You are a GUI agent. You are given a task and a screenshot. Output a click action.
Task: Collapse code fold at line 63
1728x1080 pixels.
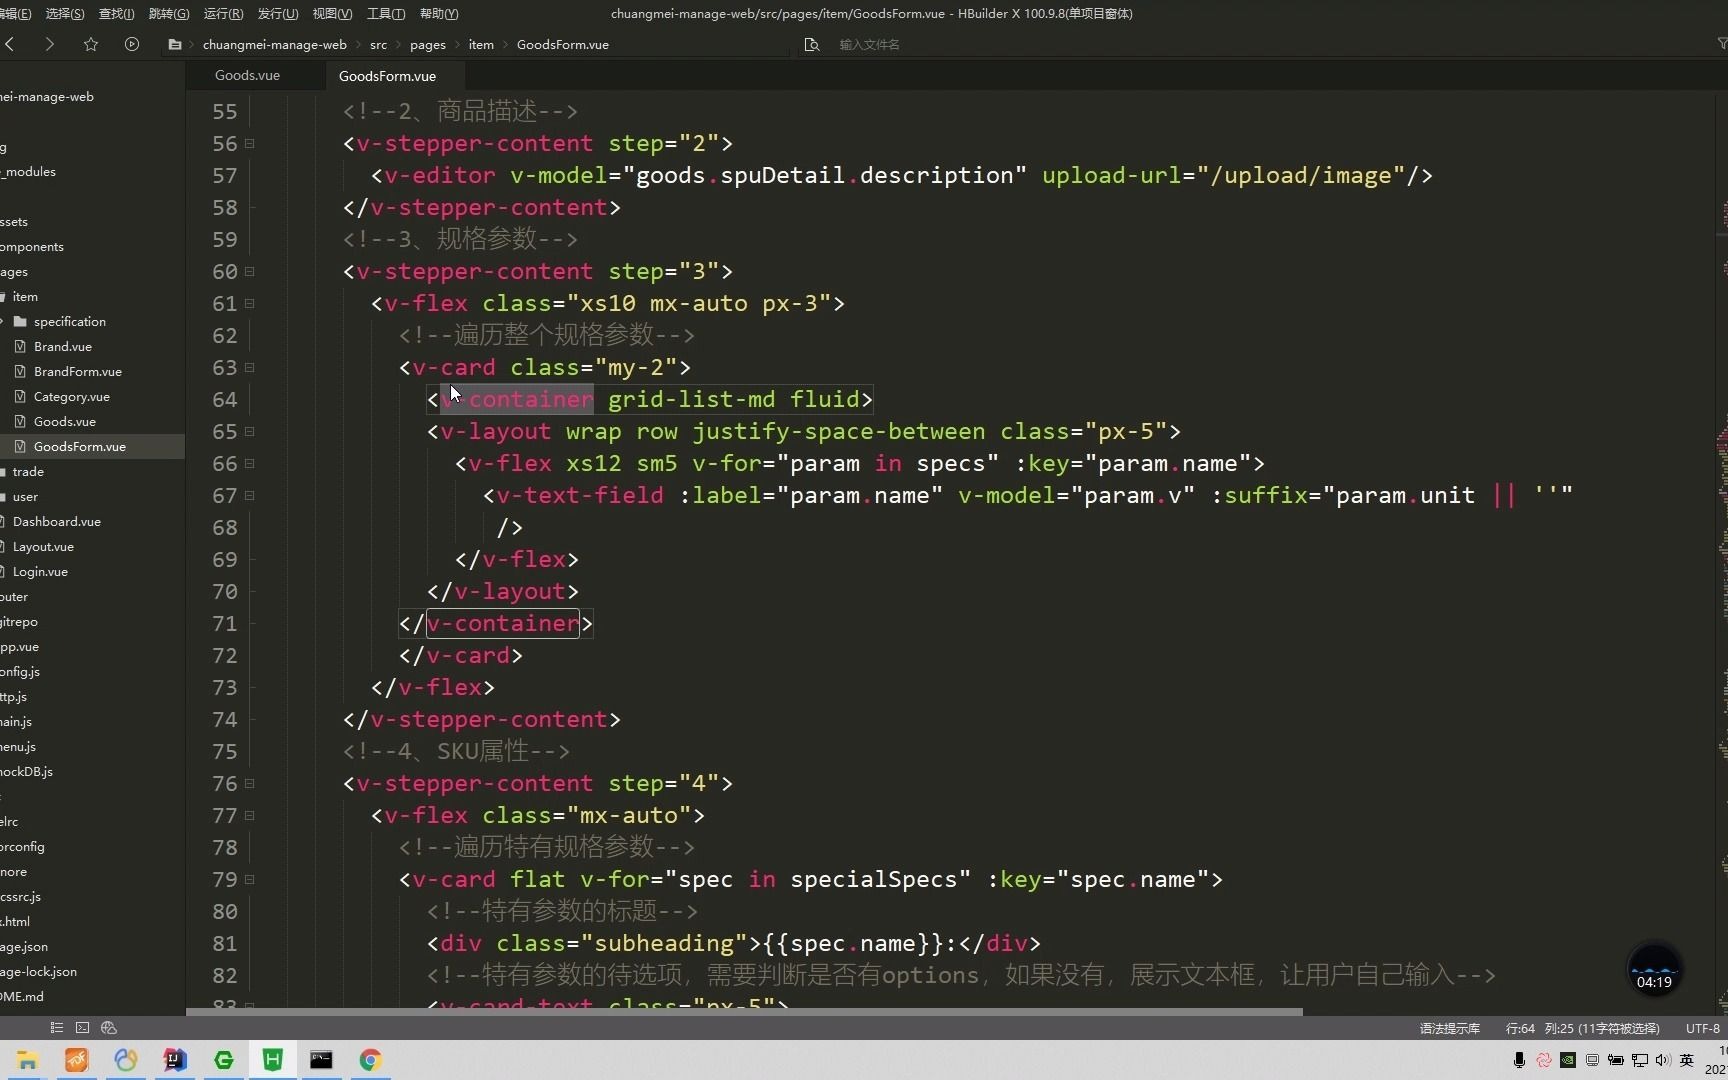tap(250, 367)
